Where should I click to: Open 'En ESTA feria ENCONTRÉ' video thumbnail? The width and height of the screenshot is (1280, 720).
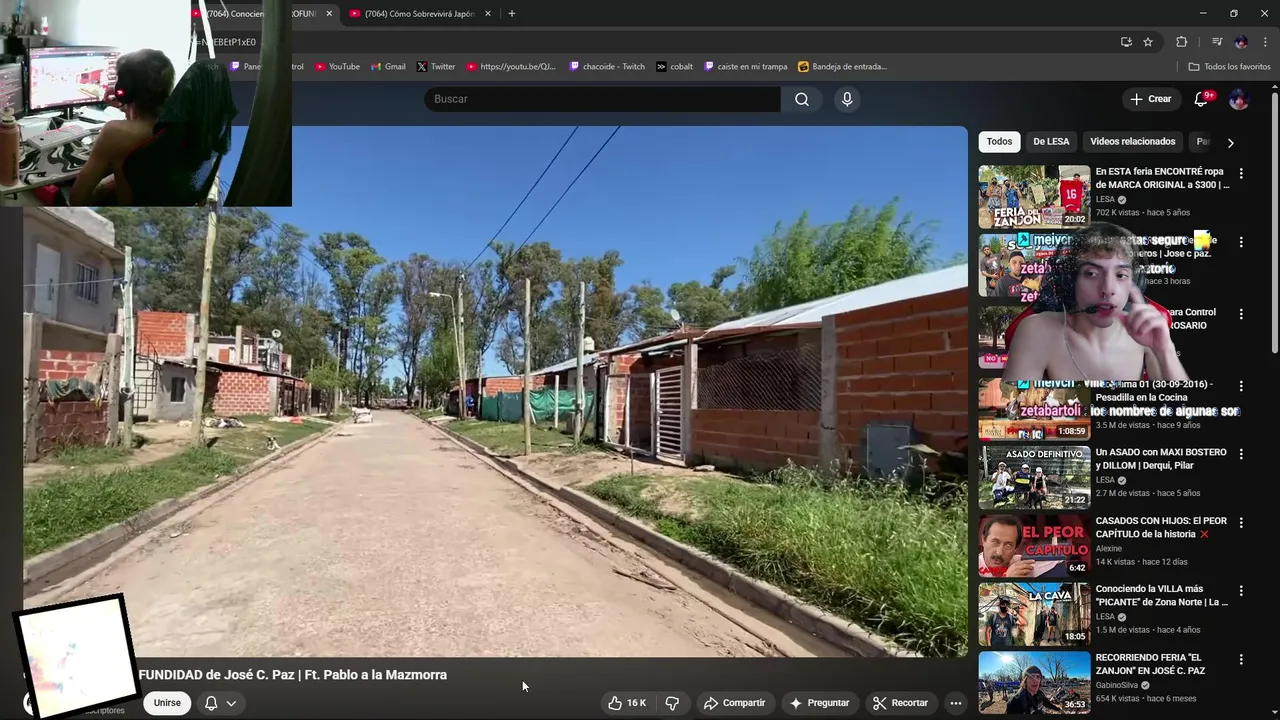point(1034,197)
